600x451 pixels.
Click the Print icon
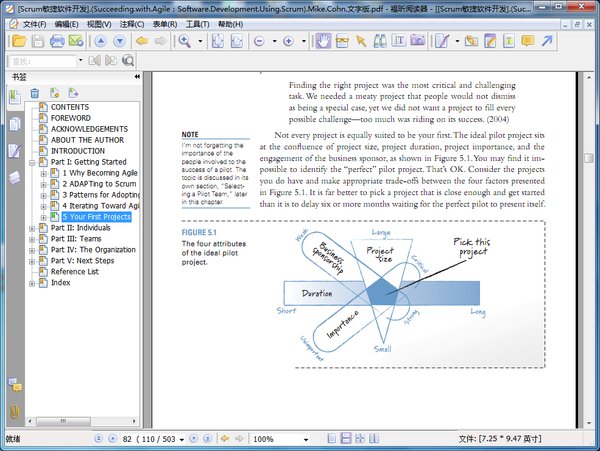(x=57, y=41)
